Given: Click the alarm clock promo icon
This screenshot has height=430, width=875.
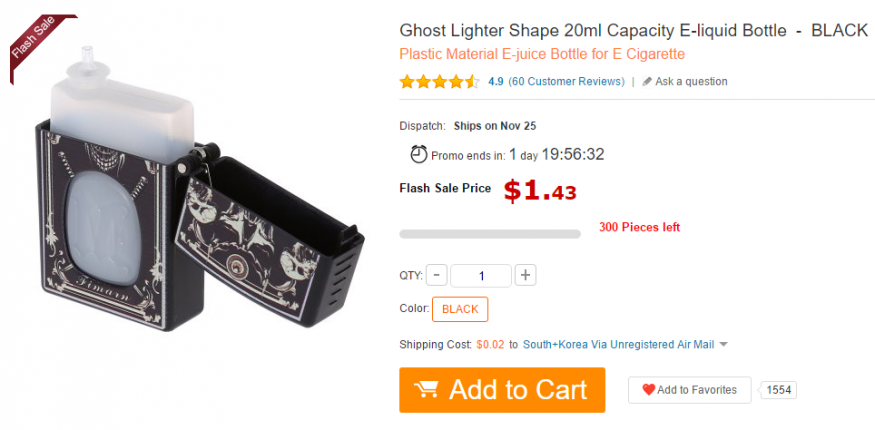Looking at the screenshot, I should click(419, 154).
